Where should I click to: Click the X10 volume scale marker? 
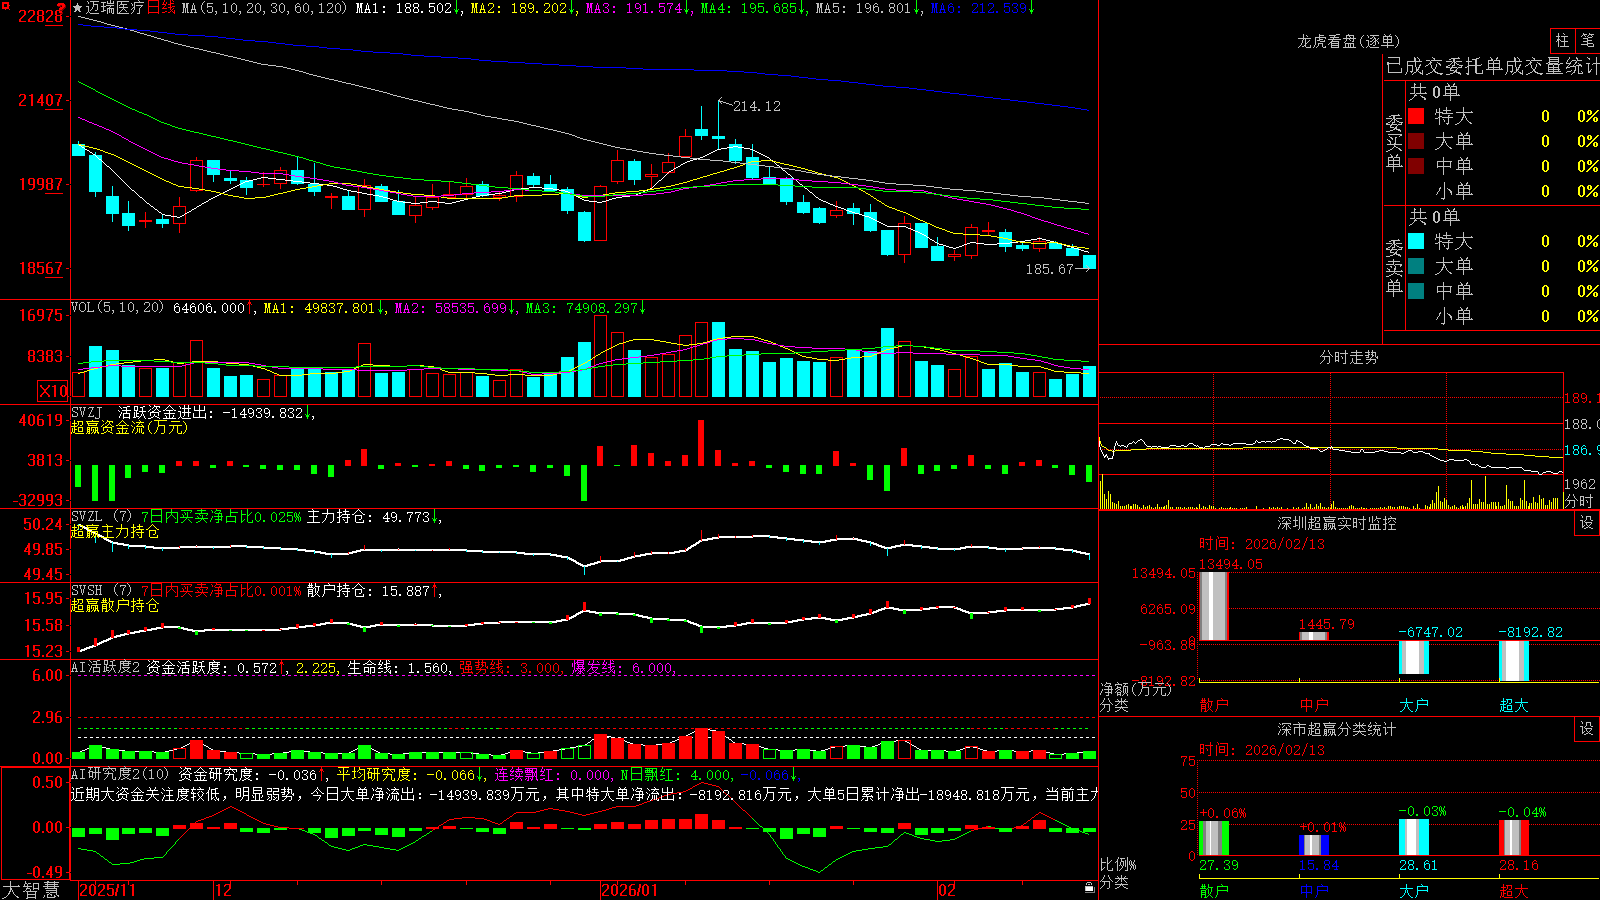(53, 391)
